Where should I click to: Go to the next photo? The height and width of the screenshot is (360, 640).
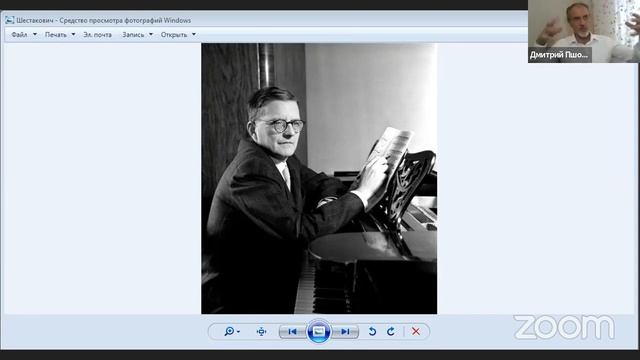pyautogui.click(x=345, y=331)
